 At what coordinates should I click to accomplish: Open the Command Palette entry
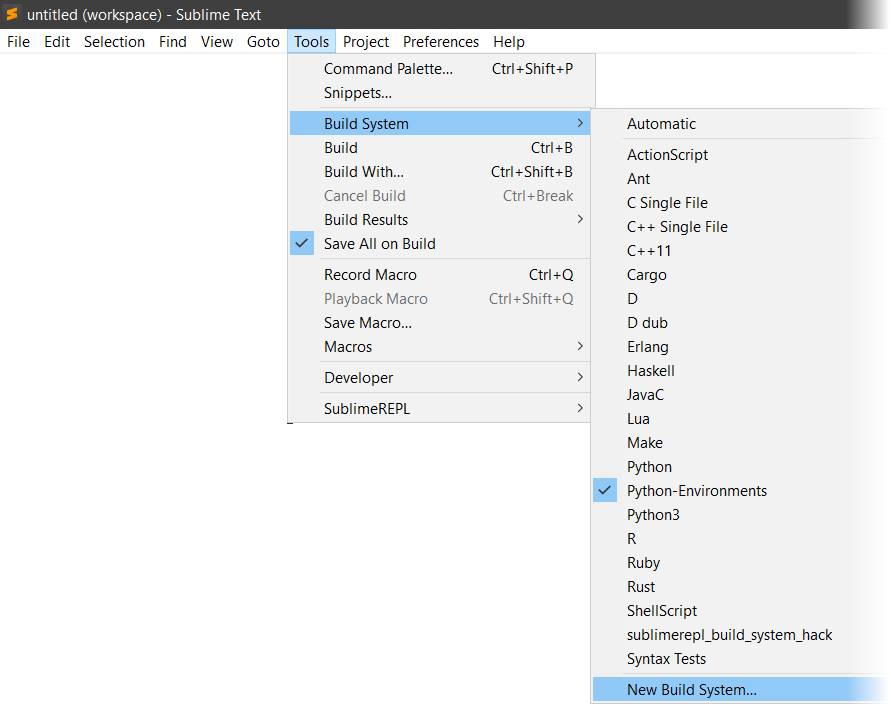click(x=386, y=68)
